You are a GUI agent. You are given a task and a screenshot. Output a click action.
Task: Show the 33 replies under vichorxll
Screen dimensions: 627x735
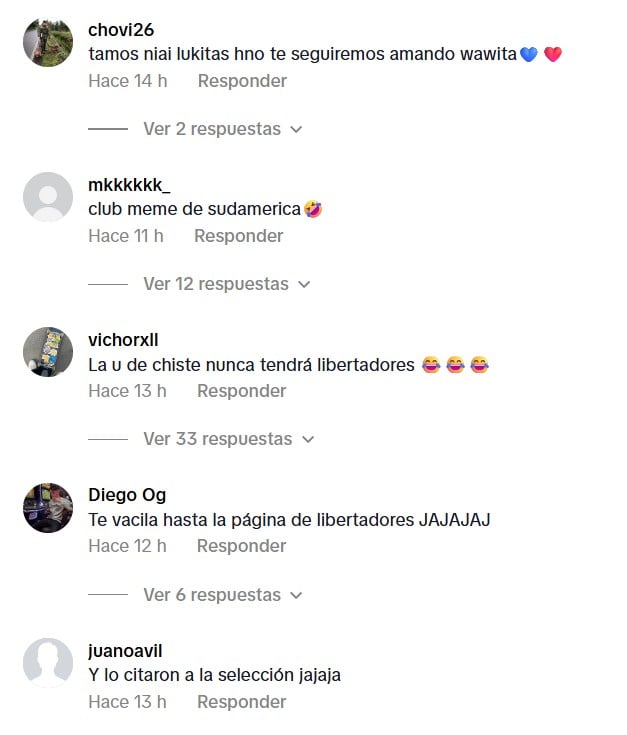pos(229,439)
